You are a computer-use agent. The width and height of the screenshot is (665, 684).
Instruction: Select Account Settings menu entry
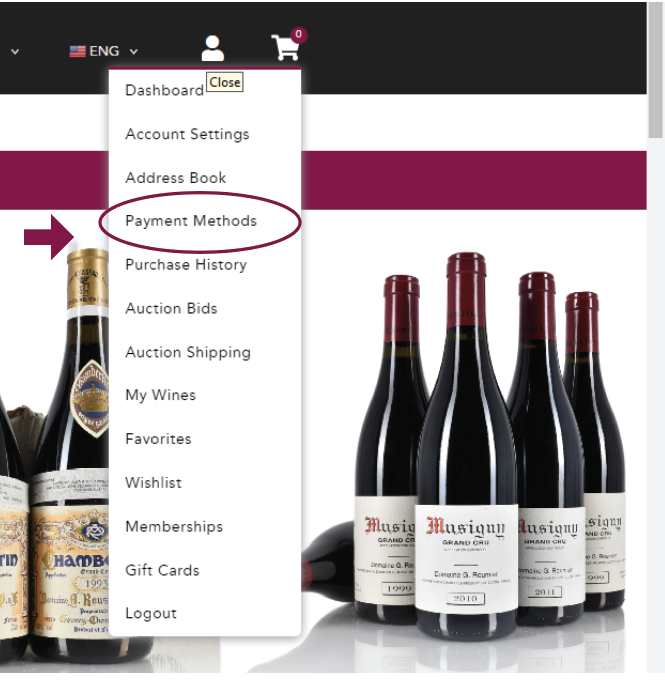pyautogui.click(x=187, y=134)
